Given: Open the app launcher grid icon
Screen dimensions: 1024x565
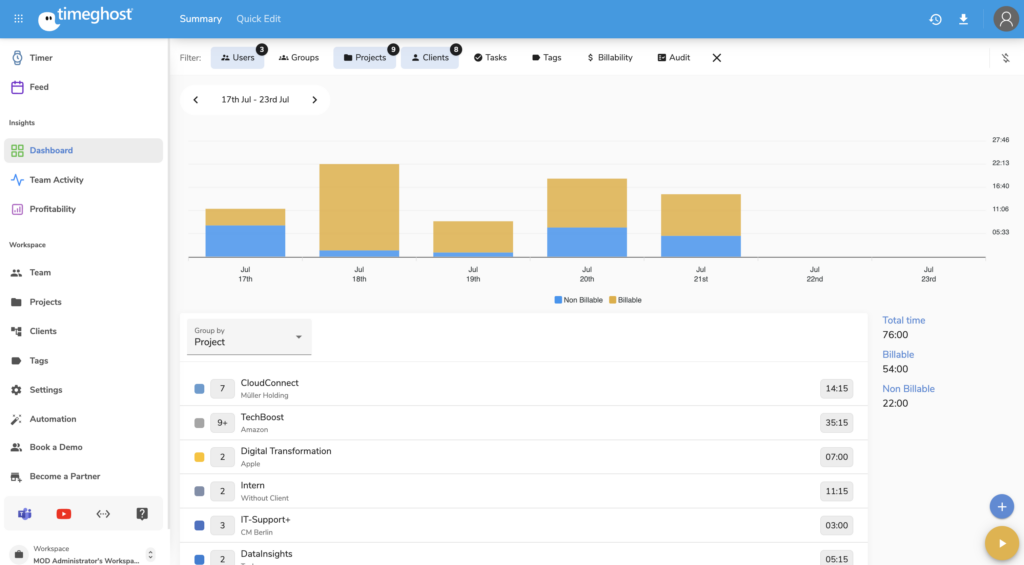Looking at the screenshot, I should pyautogui.click(x=18, y=19).
